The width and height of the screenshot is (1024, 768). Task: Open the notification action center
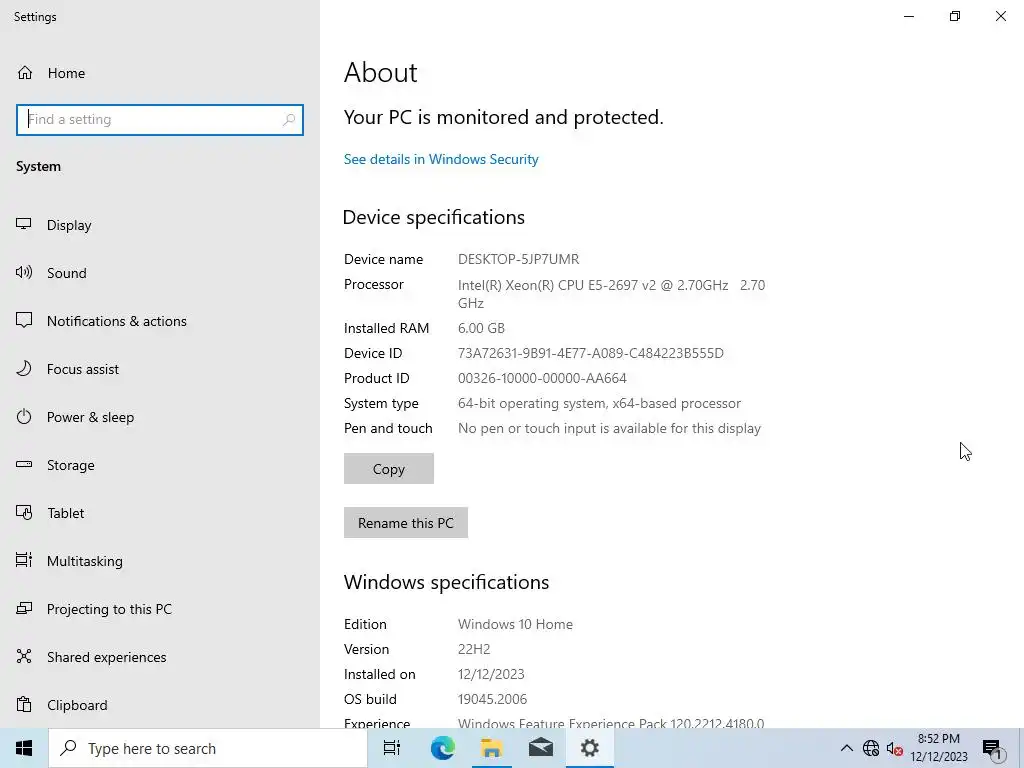point(992,749)
